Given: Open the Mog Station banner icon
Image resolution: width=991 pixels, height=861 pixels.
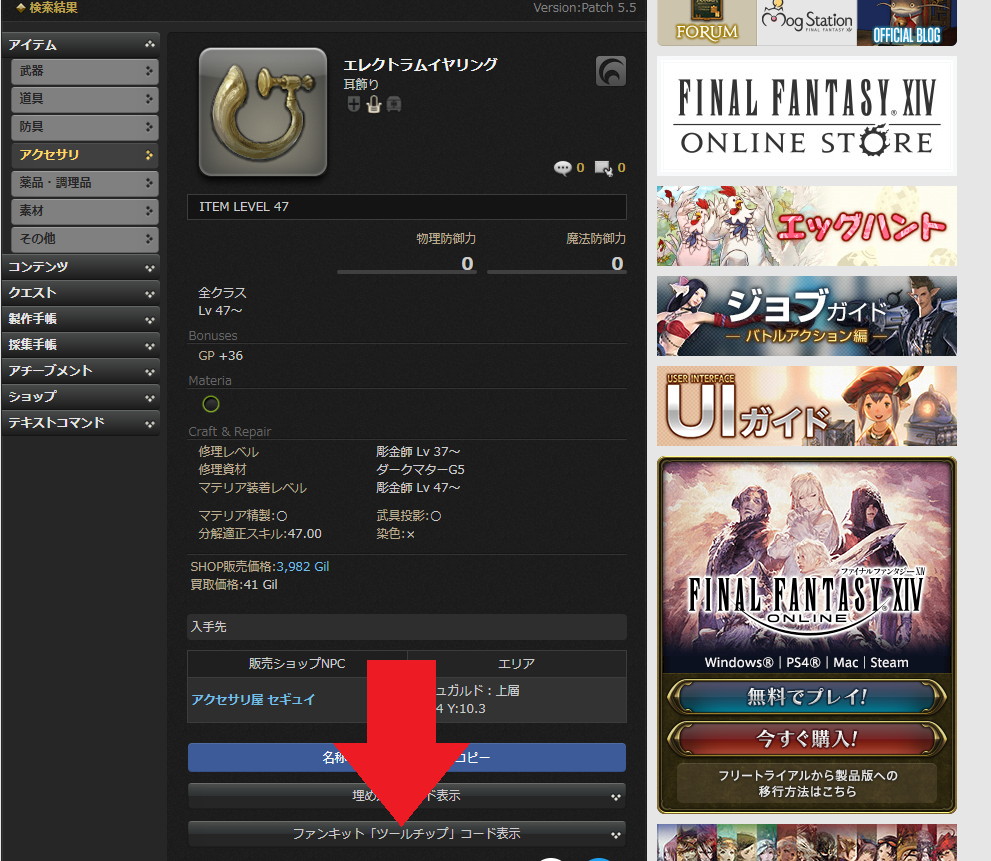Looking at the screenshot, I should (806, 22).
